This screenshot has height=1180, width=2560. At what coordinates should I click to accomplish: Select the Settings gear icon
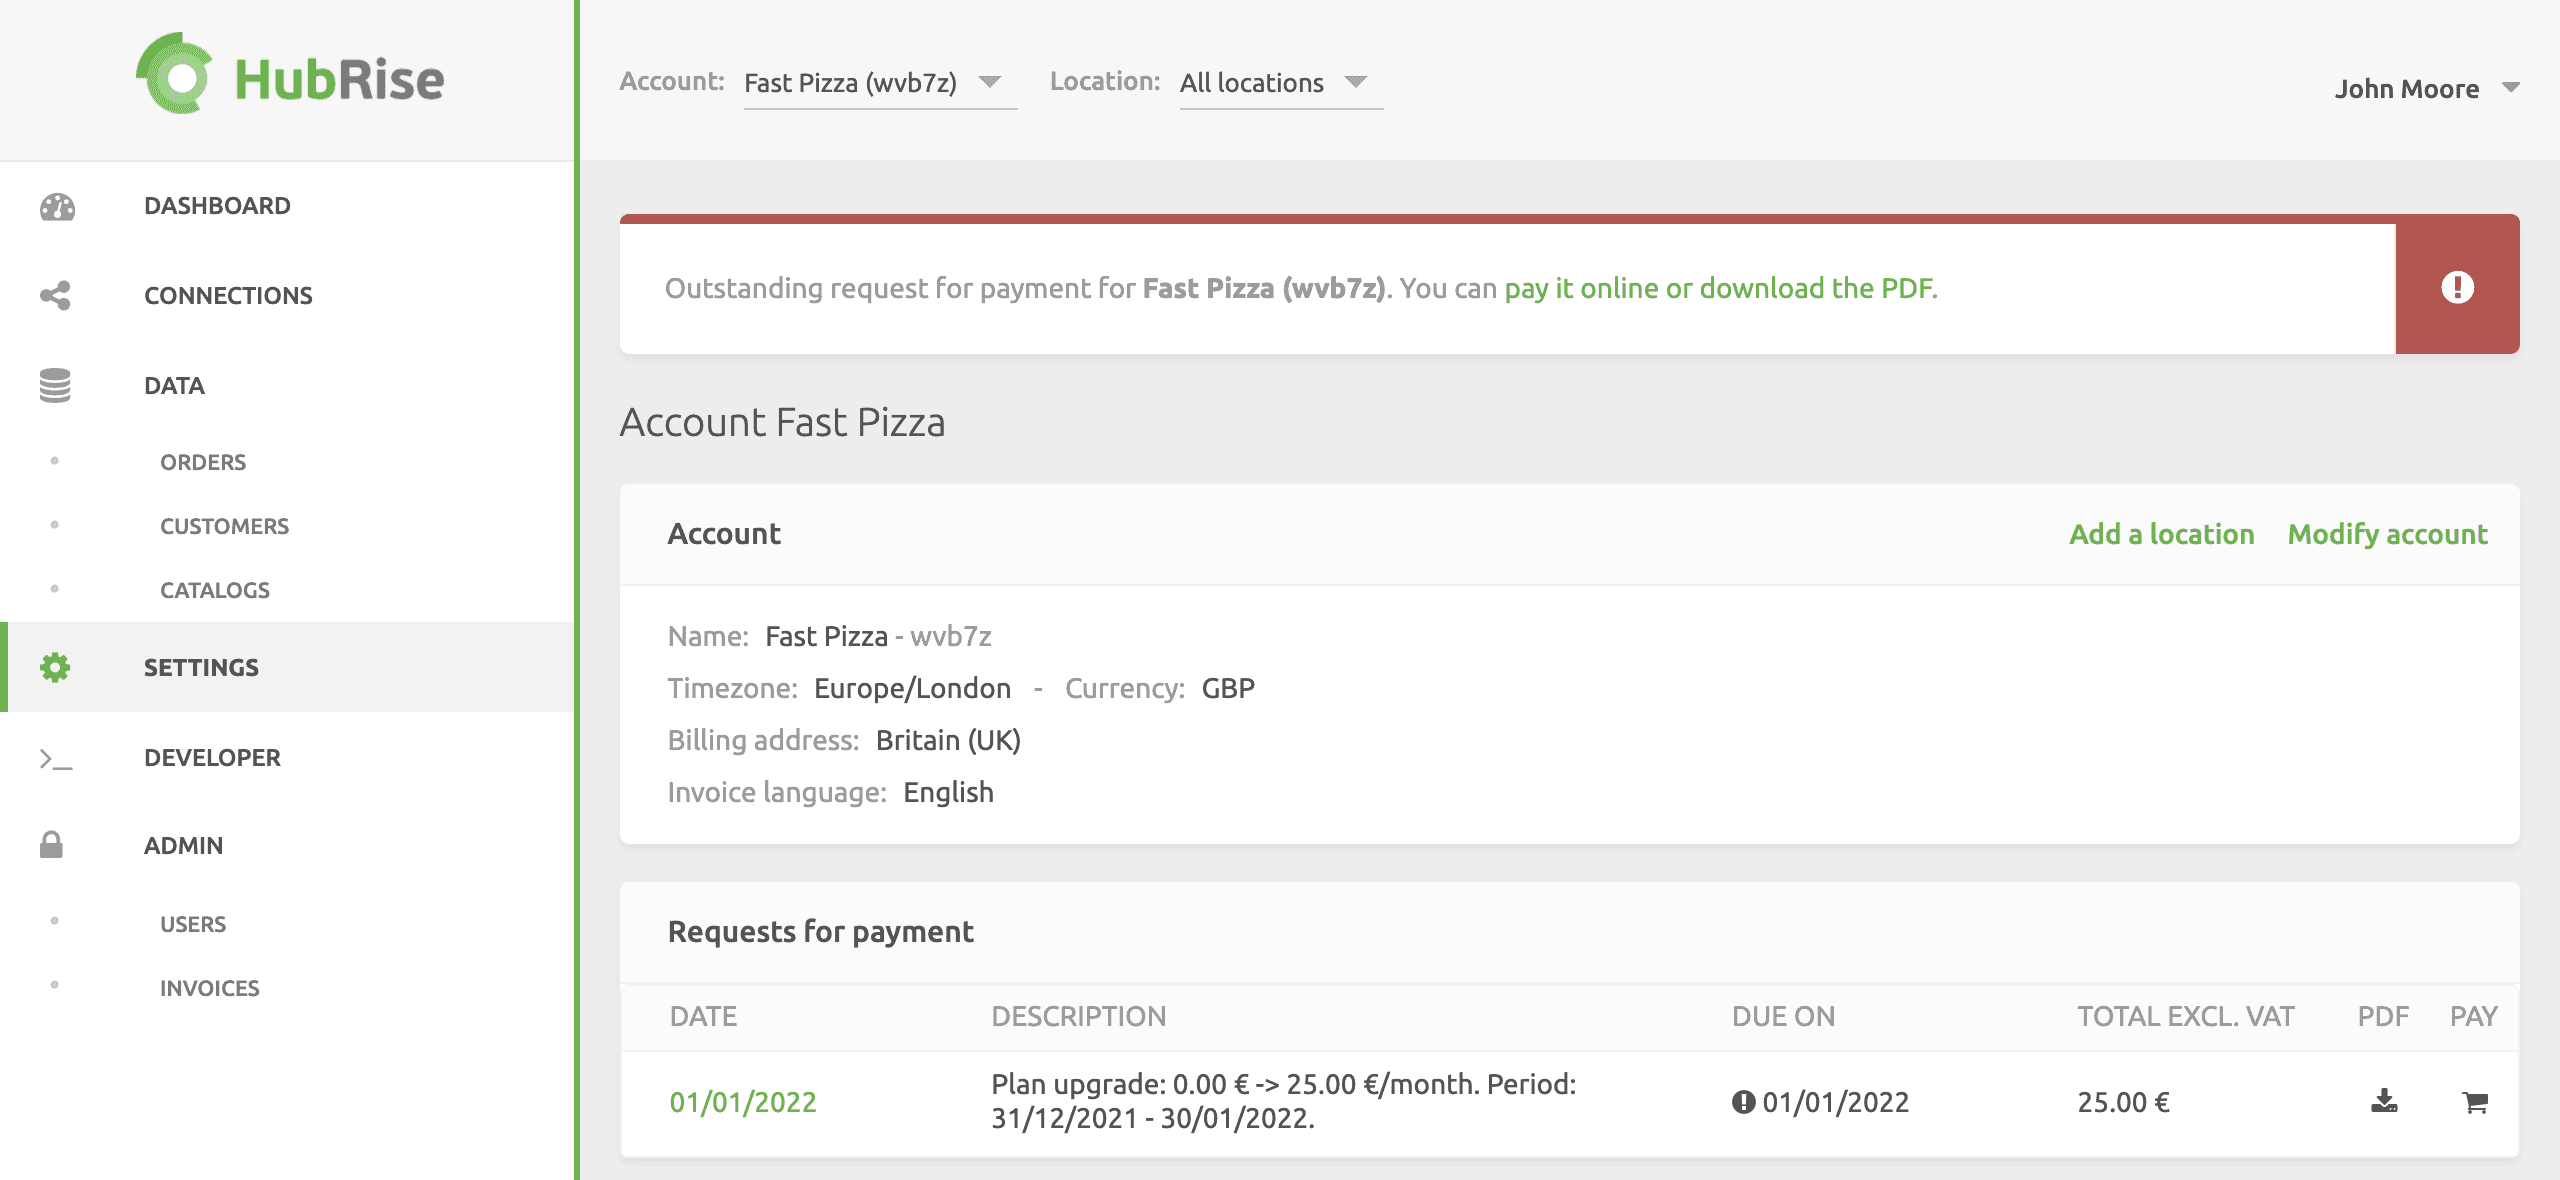[x=55, y=667]
